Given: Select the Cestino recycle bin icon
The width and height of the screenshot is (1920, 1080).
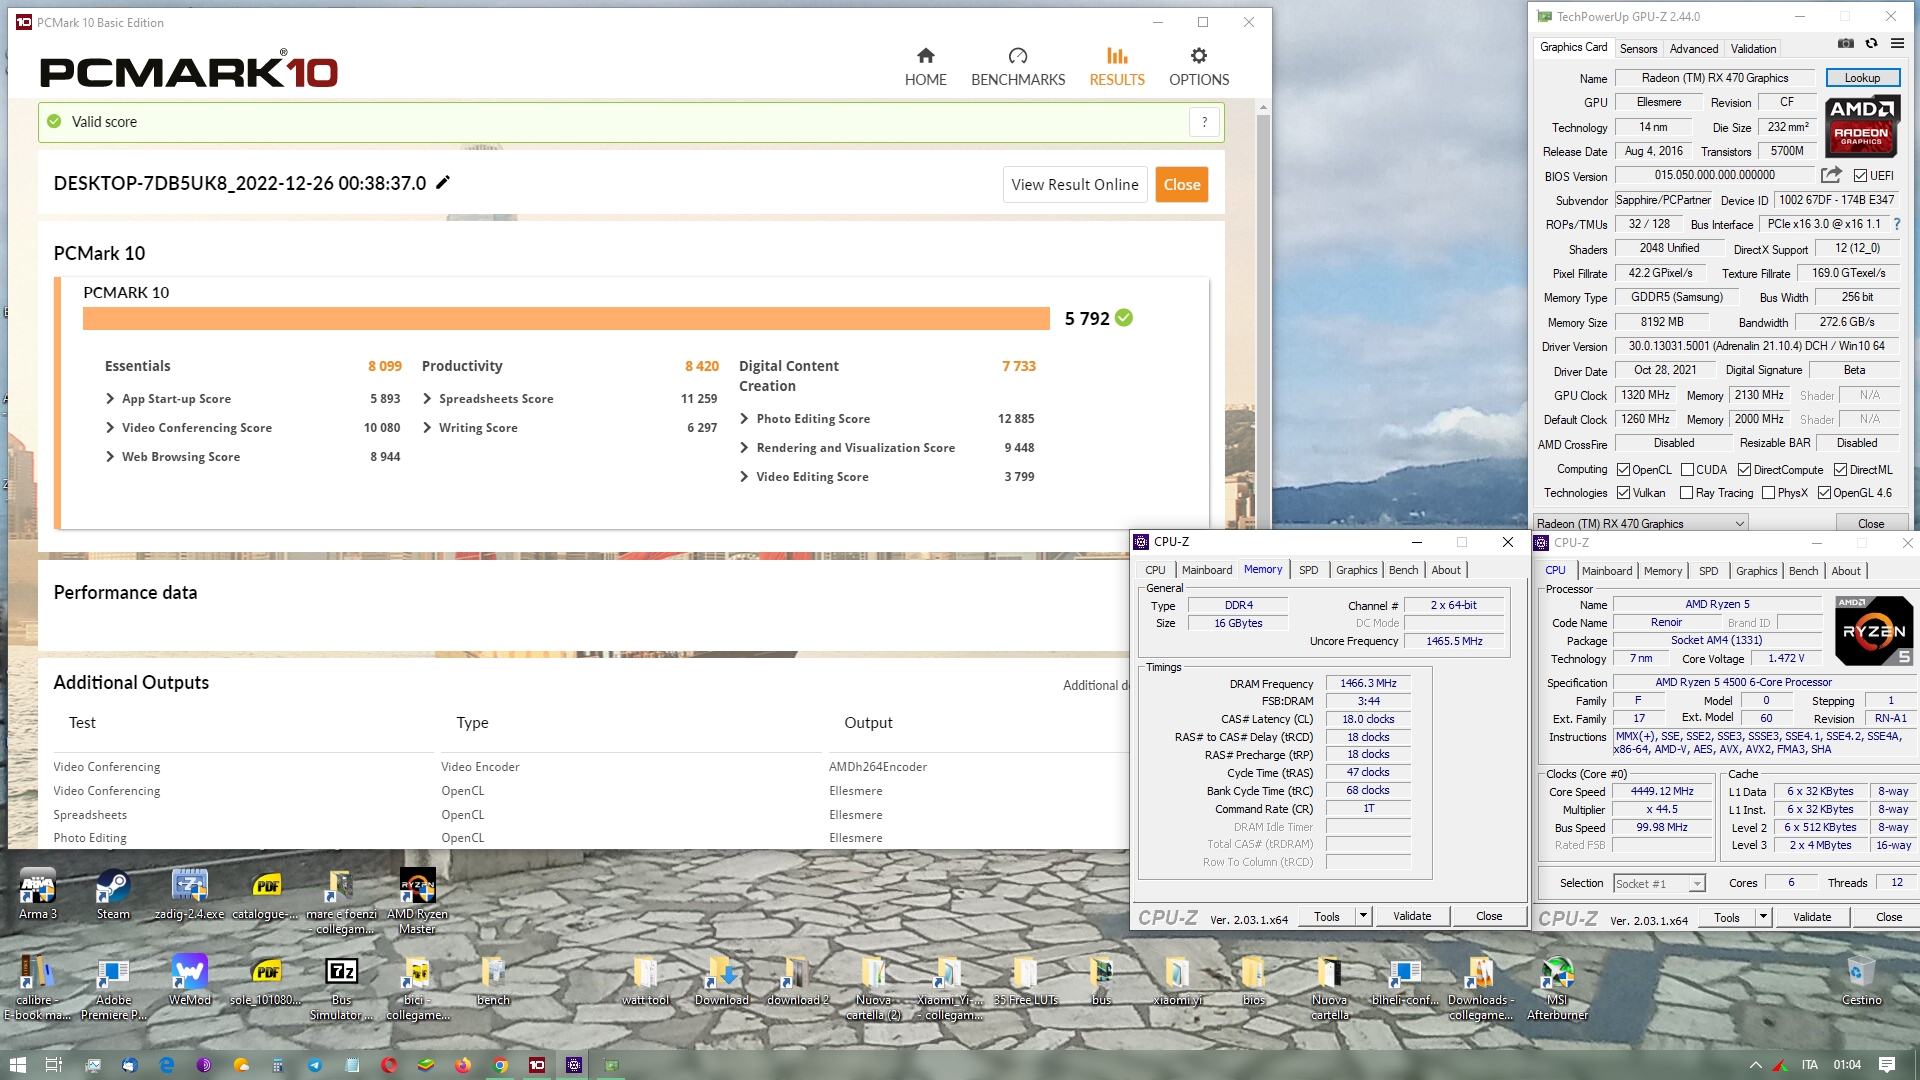Looking at the screenshot, I should coord(1861,980).
